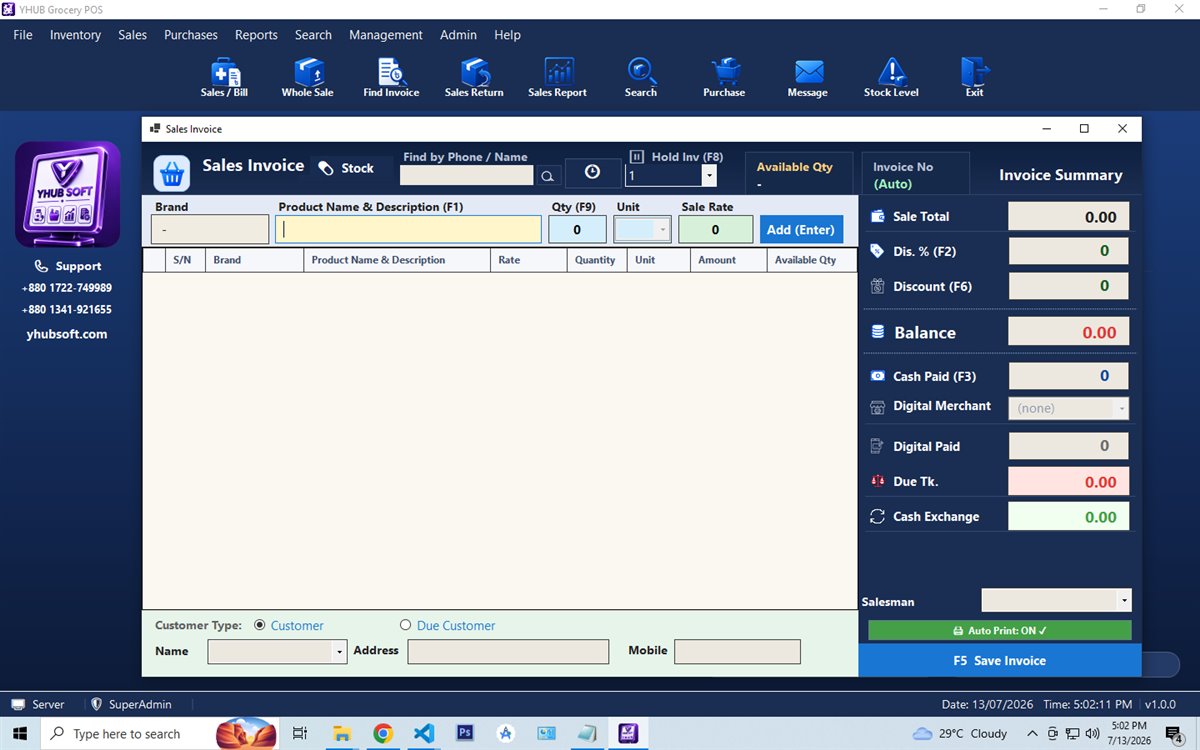This screenshot has width=1200, height=750.
Task: Click the Mobile input field
Action: click(x=738, y=652)
